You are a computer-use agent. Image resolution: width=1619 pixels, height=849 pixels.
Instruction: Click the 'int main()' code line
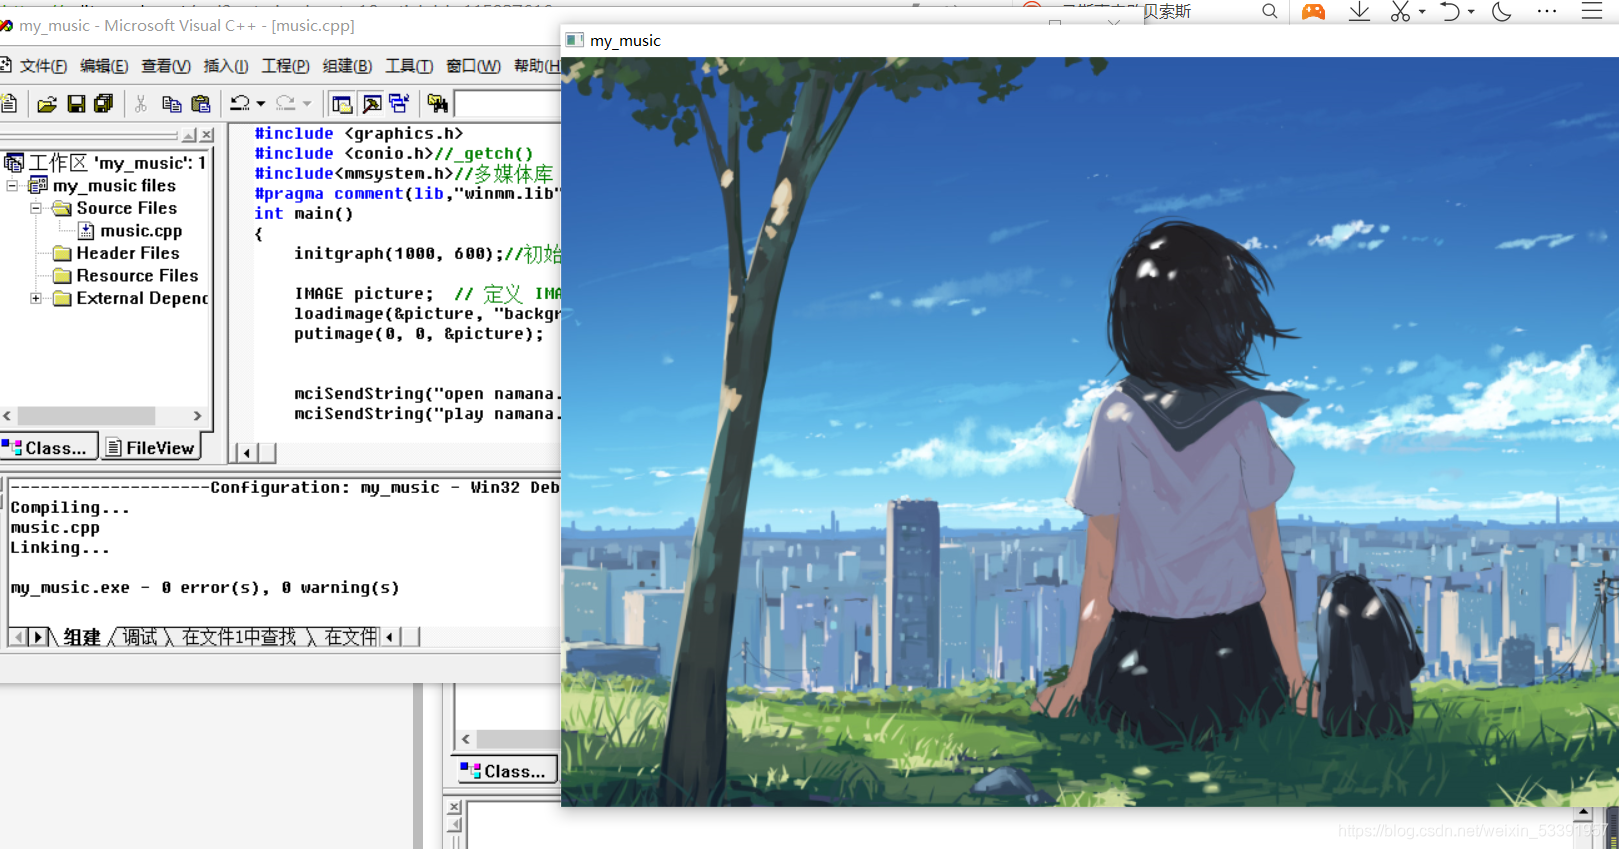pos(304,214)
